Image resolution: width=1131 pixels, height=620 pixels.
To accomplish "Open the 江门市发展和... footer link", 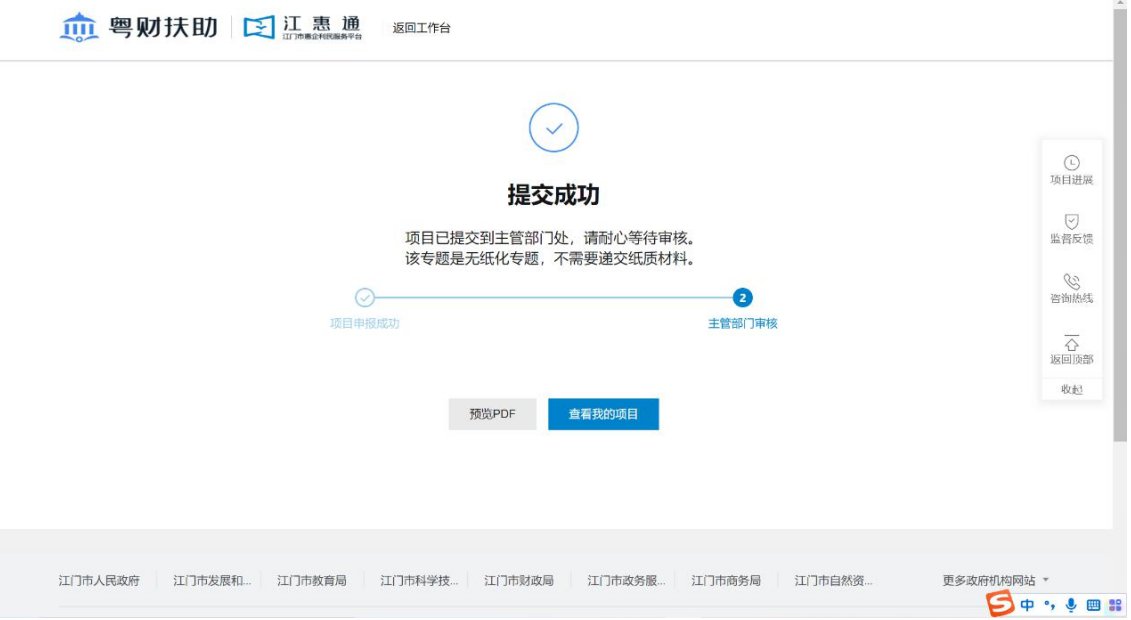I will click(x=213, y=582).
